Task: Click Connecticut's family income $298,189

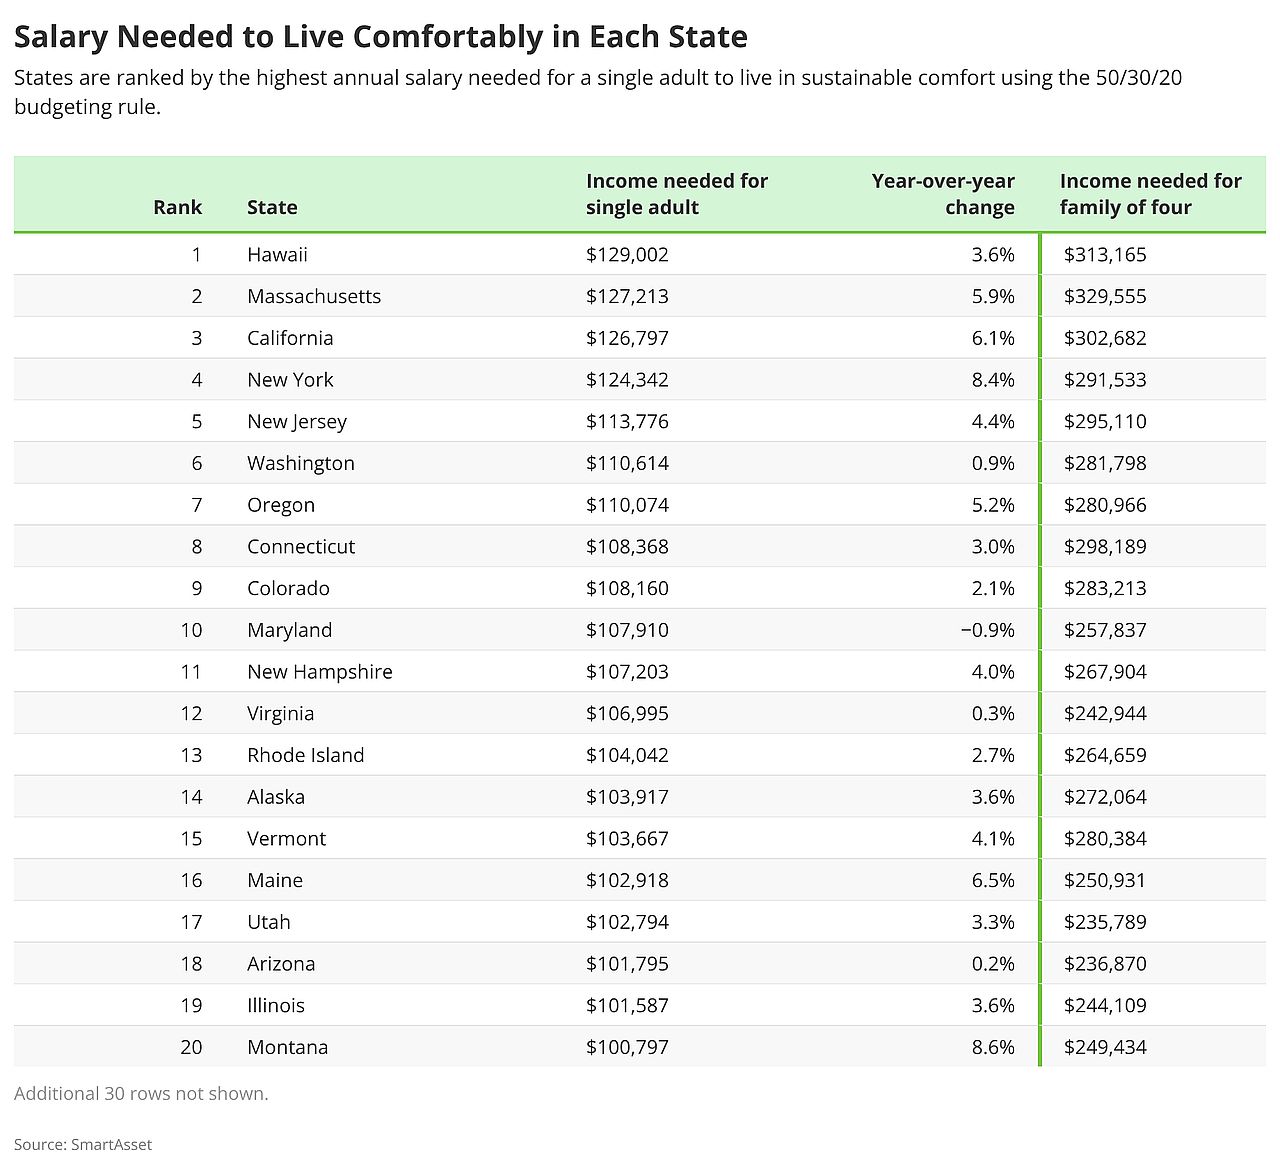Action: pyautogui.click(x=1105, y=547)
